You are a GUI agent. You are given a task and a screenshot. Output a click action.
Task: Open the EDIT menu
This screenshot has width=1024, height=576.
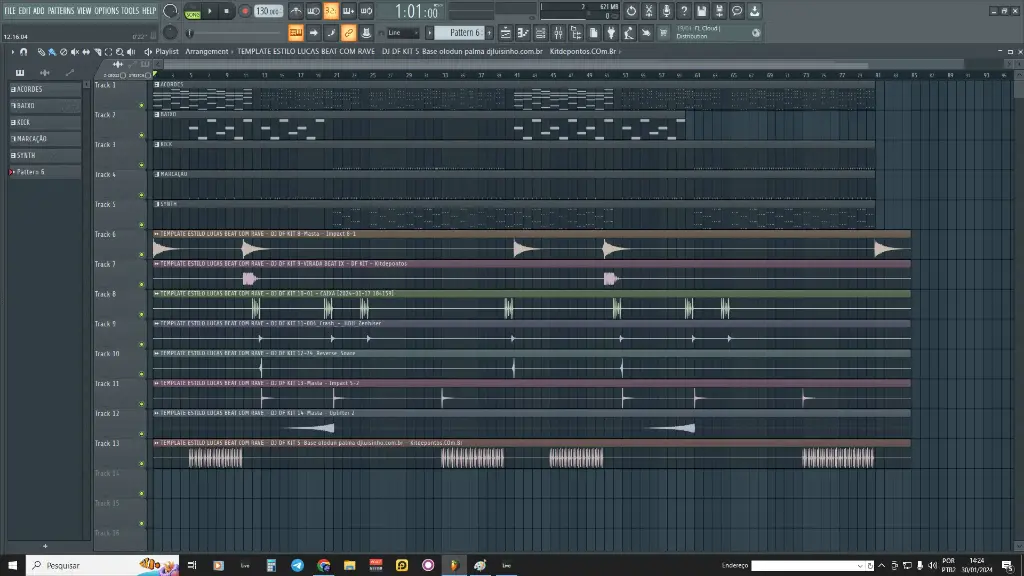[x=24, y=11]
